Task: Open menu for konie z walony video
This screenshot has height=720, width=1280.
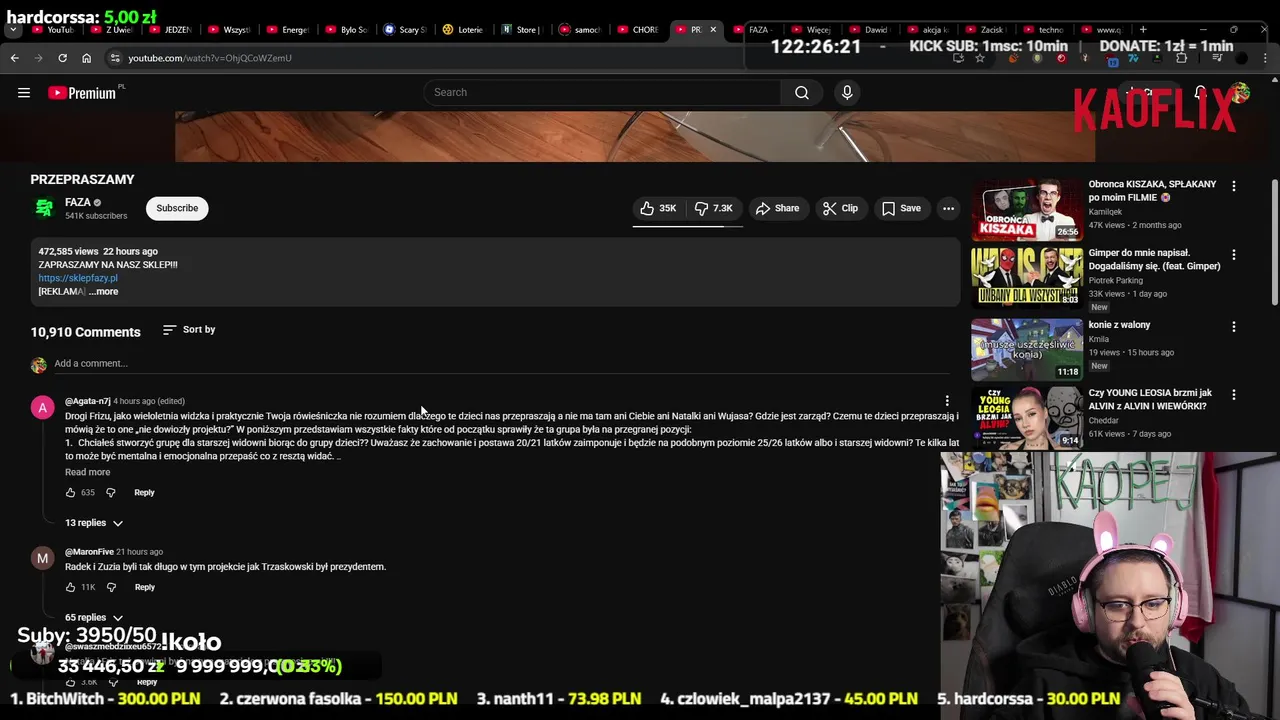Action: click(1233, 326)
